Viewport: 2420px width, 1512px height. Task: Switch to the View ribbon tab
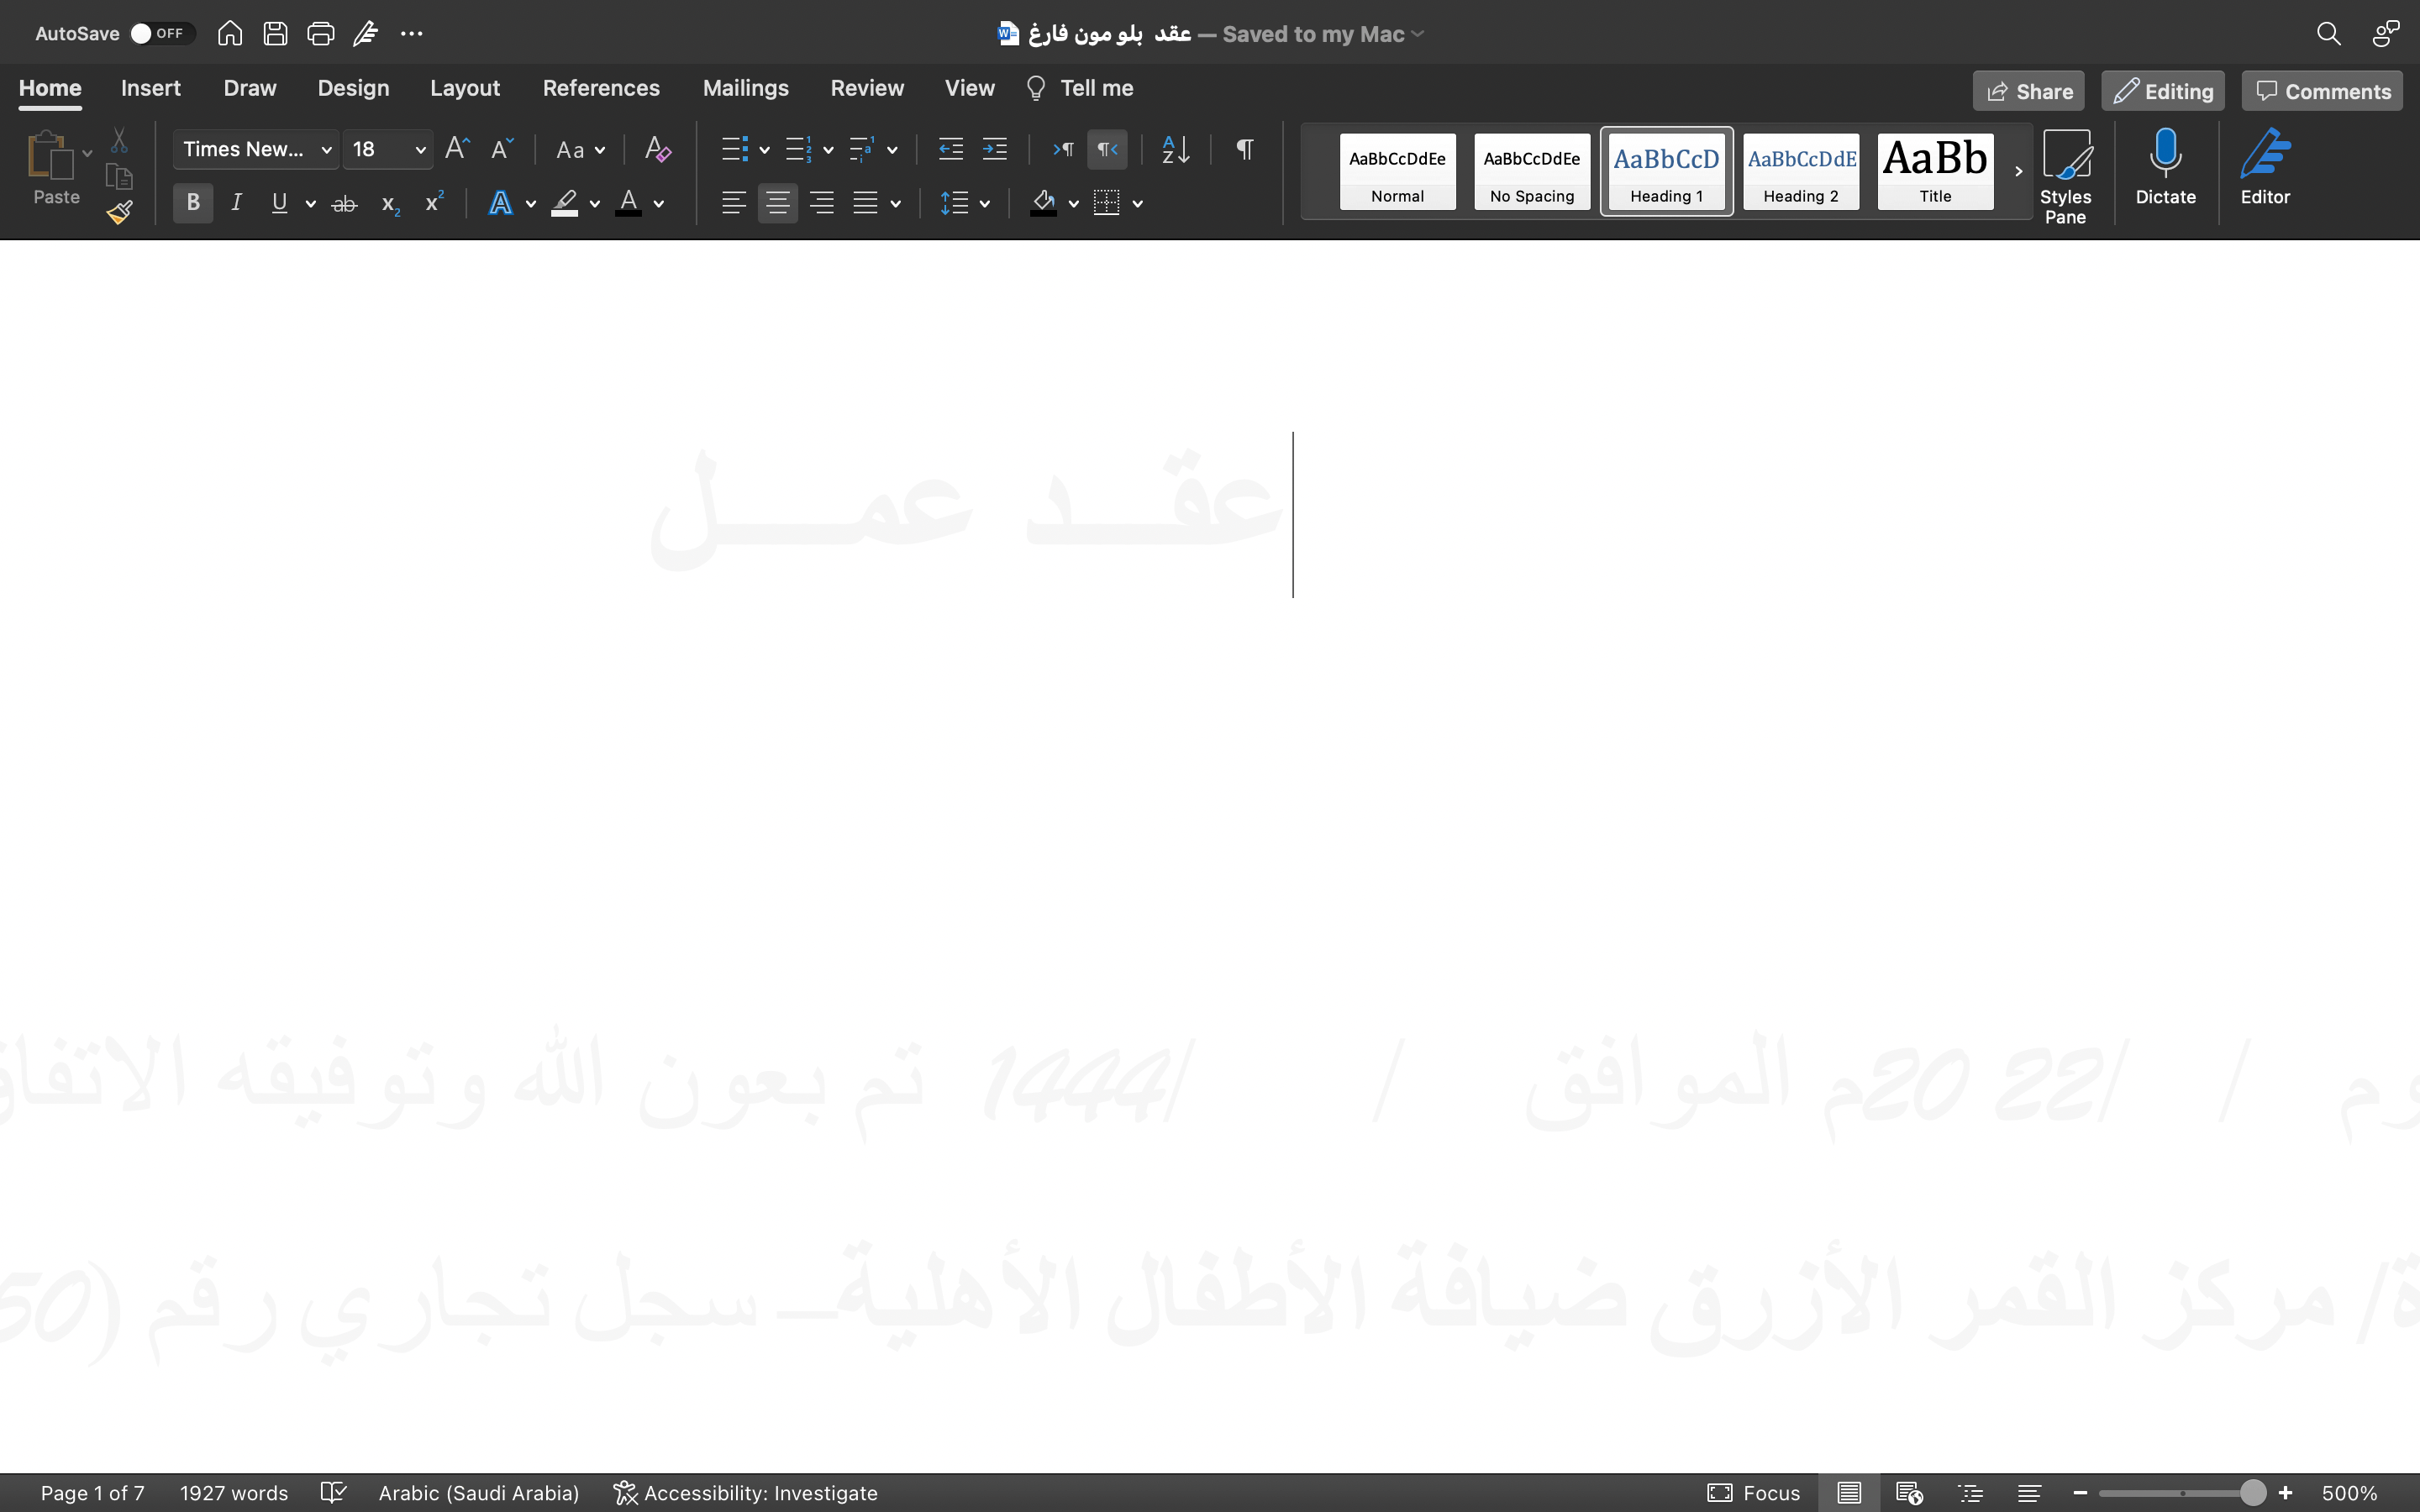971,87
